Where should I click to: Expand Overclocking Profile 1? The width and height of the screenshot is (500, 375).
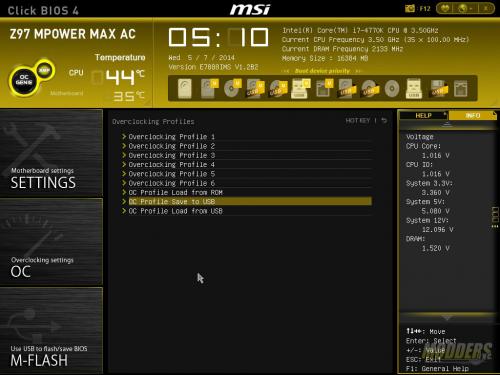[x=247, y=137]
